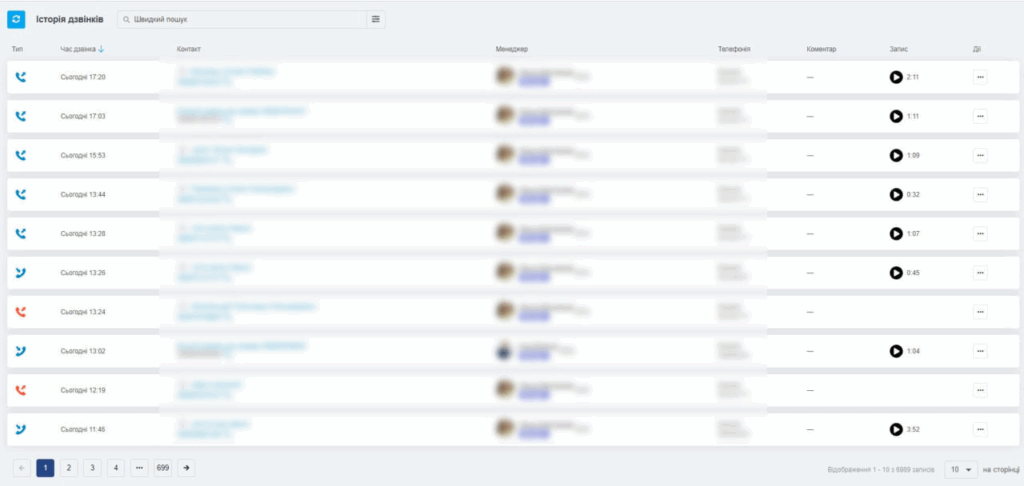
Task: Click the blue refresh icon button
Action: (x=17, y=19)
